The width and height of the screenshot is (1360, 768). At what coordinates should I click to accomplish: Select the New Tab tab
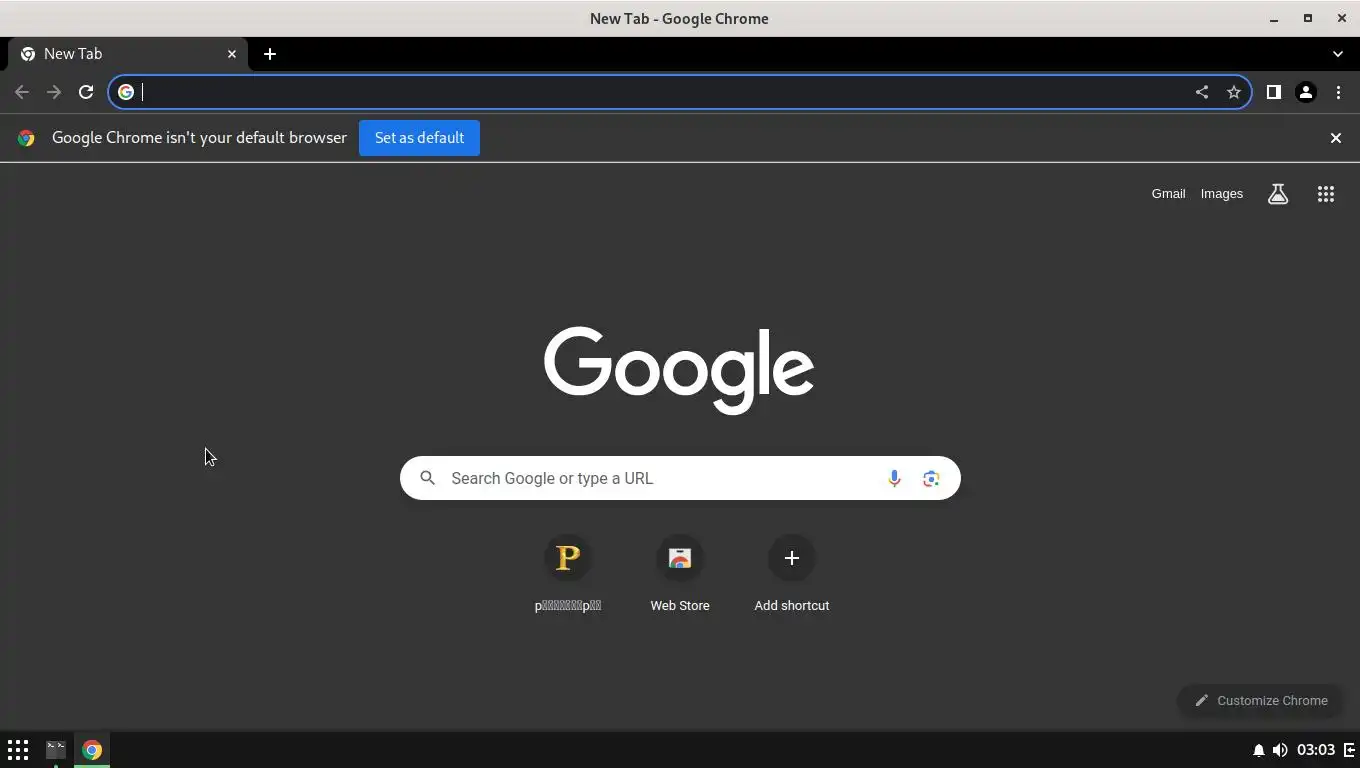pos(128,54)
